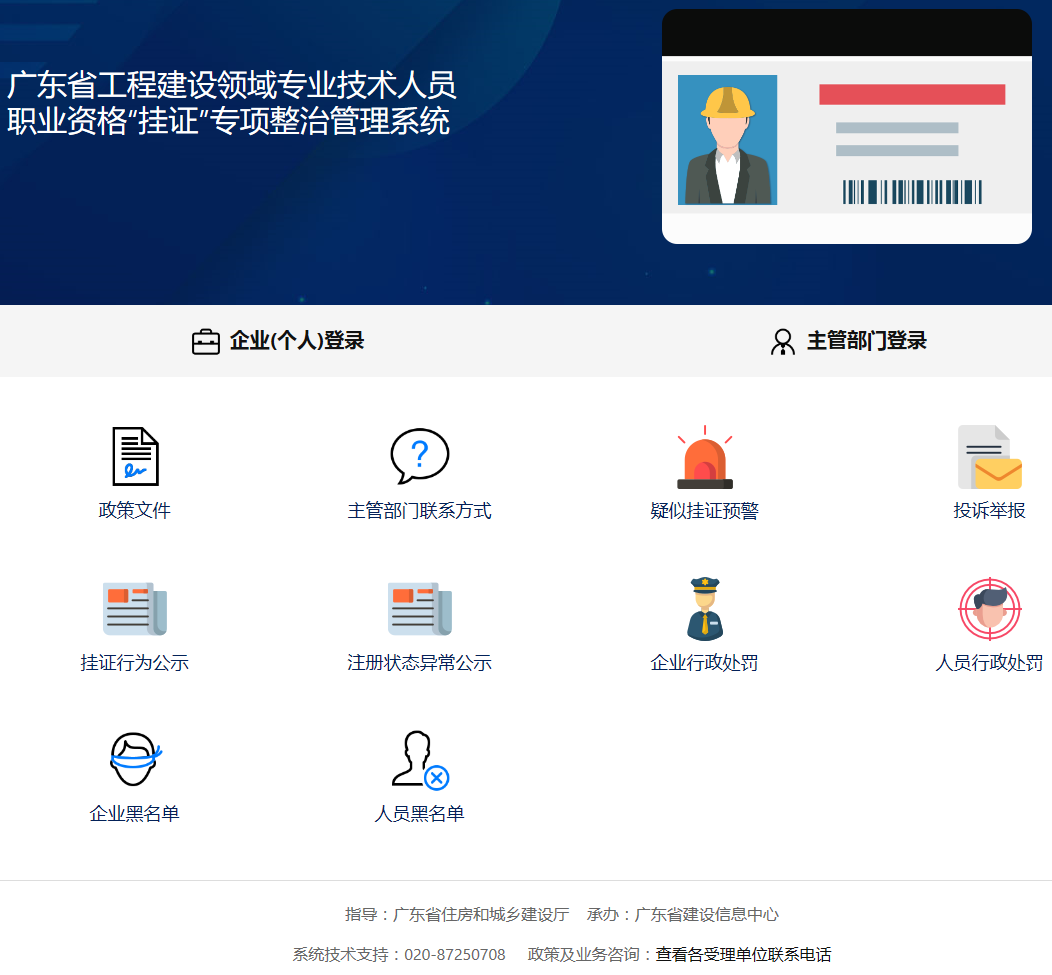1052x975 pixels.
Task: Click the 人员黑名单 text label
Action: coord(419,814)
